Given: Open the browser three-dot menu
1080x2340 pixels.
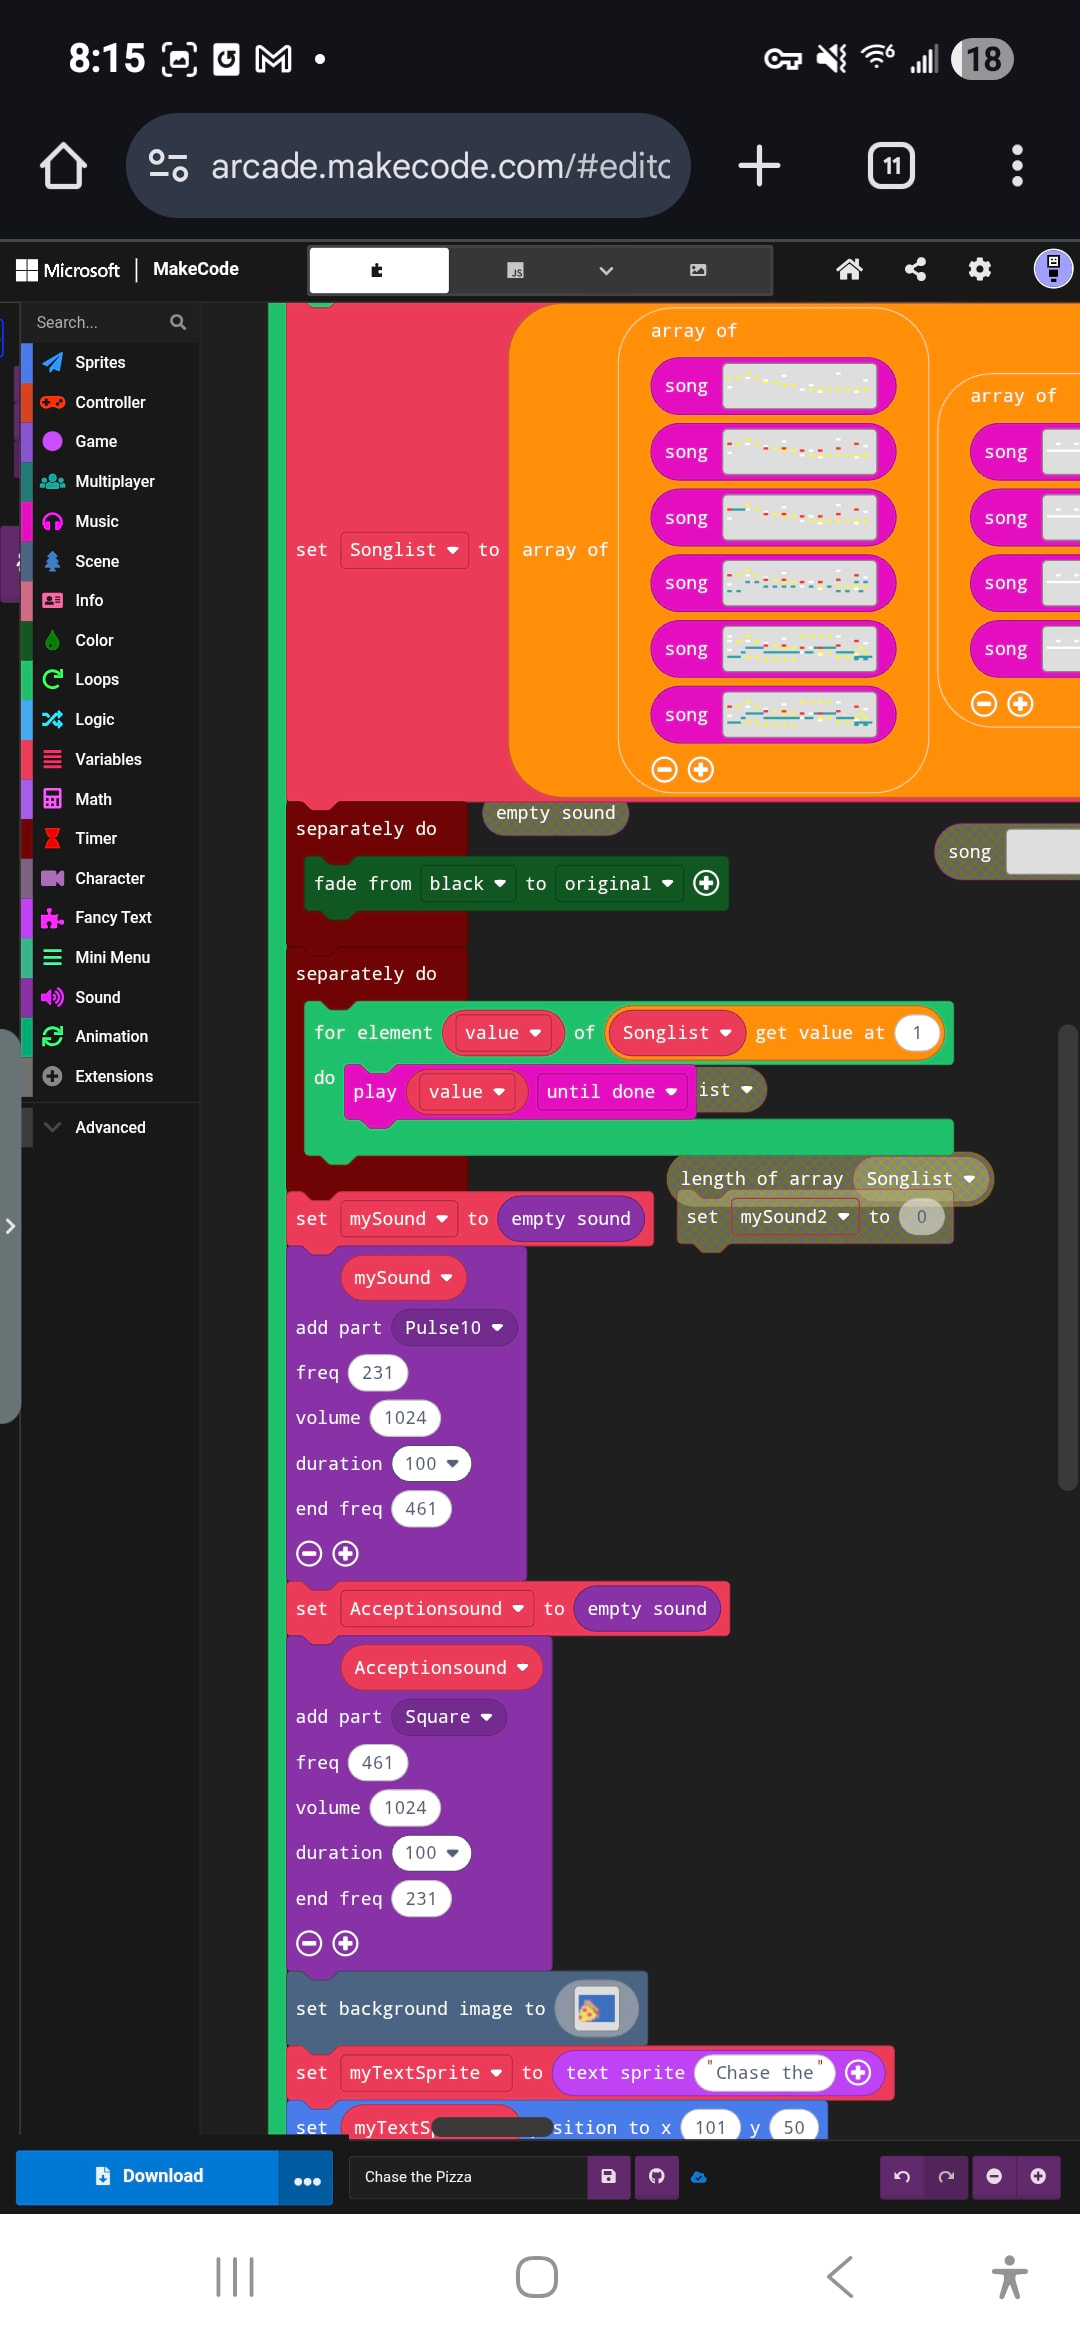Looking at the screenshot, I should [1017, 165].
